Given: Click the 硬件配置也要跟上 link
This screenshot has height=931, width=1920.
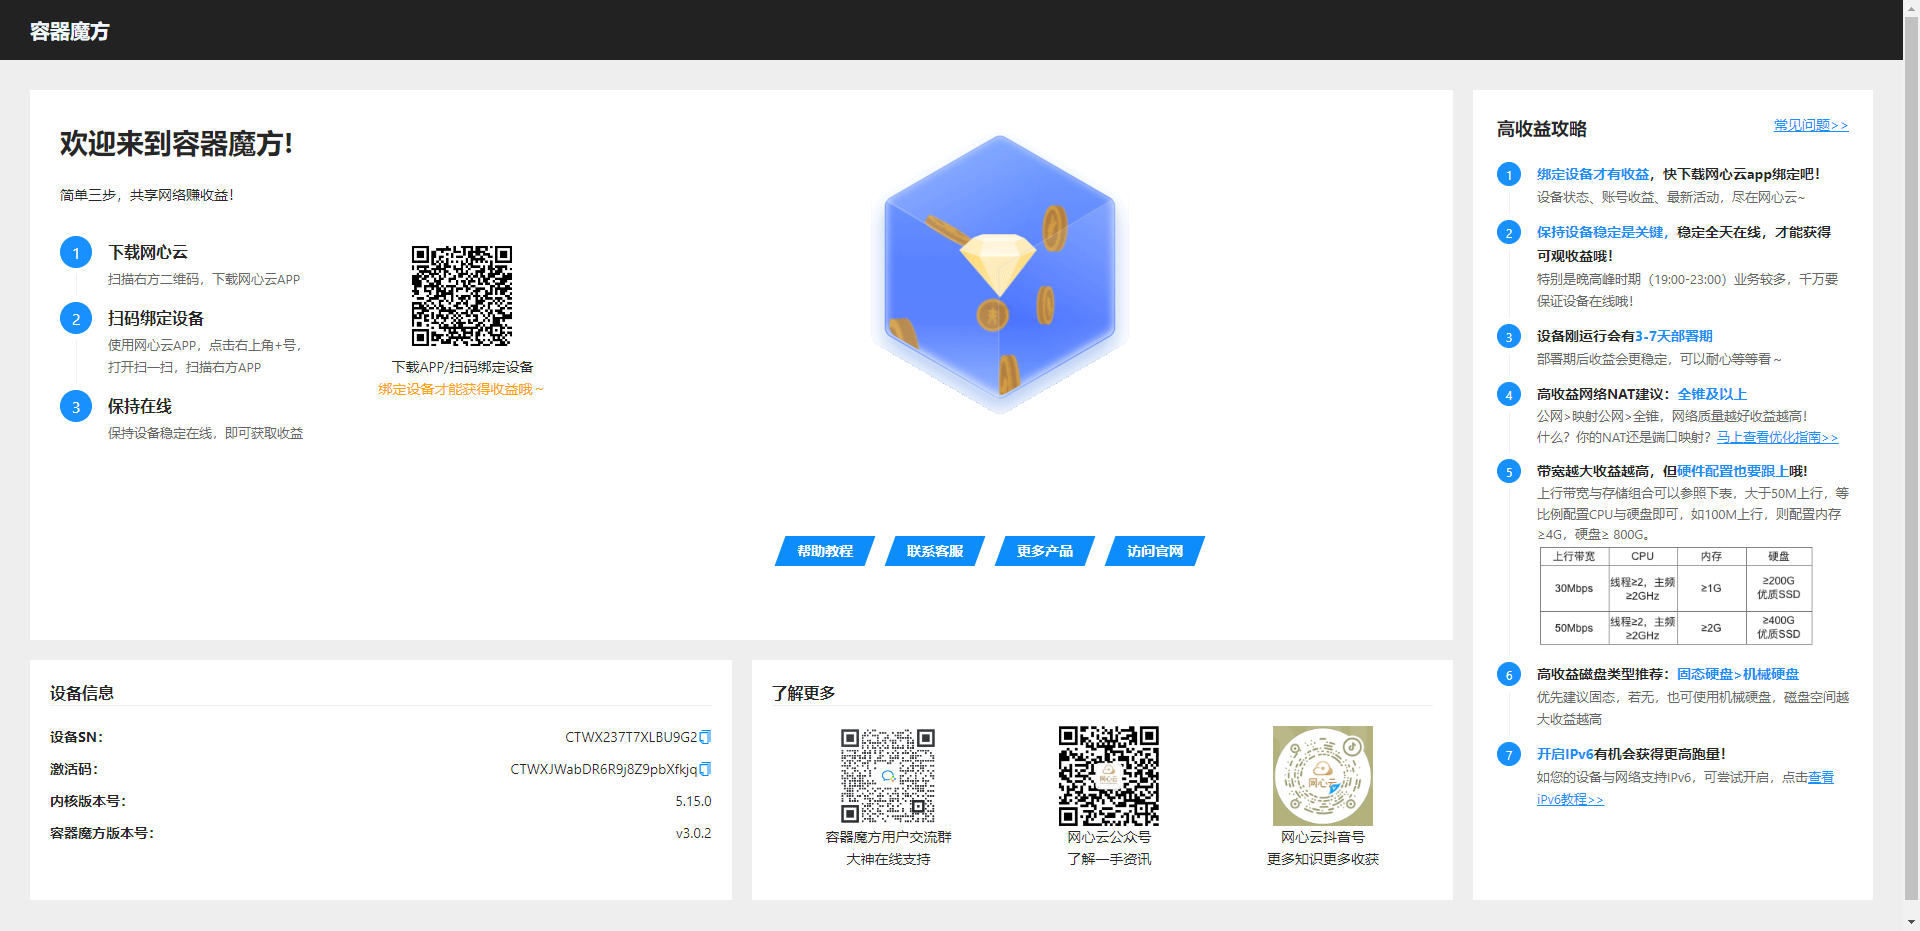Looking at the screenshot, I should [x=1733, y=471].
